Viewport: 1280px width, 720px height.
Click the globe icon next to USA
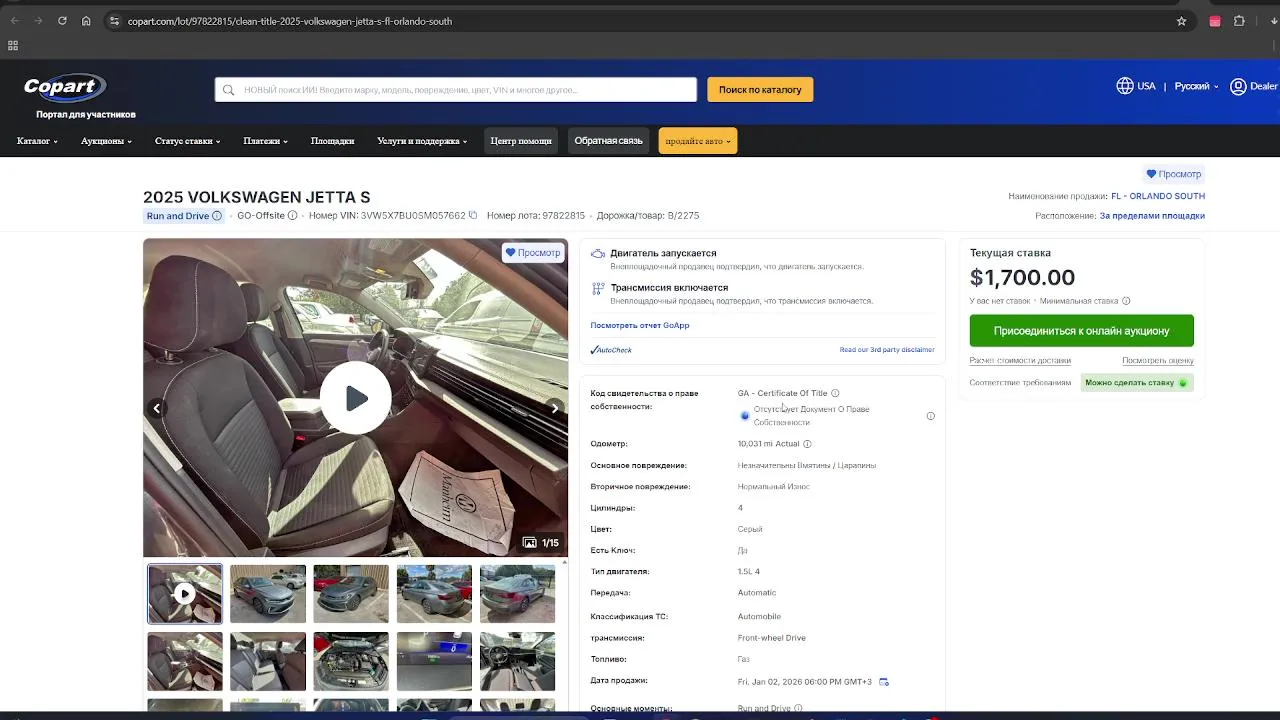(x=1125, y=86)
